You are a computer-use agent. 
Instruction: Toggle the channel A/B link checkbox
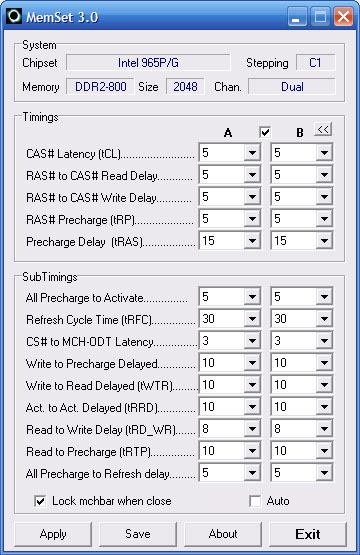click(265, 132)
